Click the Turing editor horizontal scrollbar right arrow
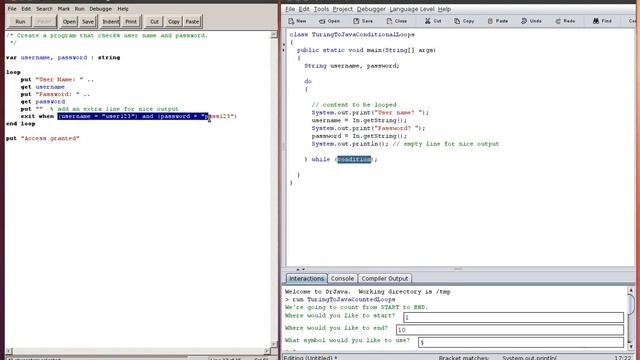Screen dimensions: 640x360 (x=267, y=351)
